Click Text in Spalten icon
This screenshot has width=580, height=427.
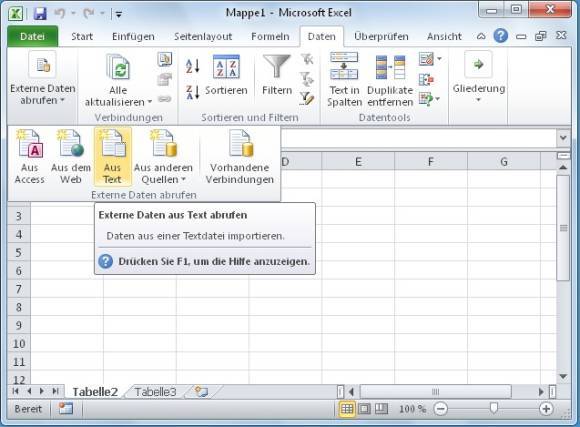[344, 67]
